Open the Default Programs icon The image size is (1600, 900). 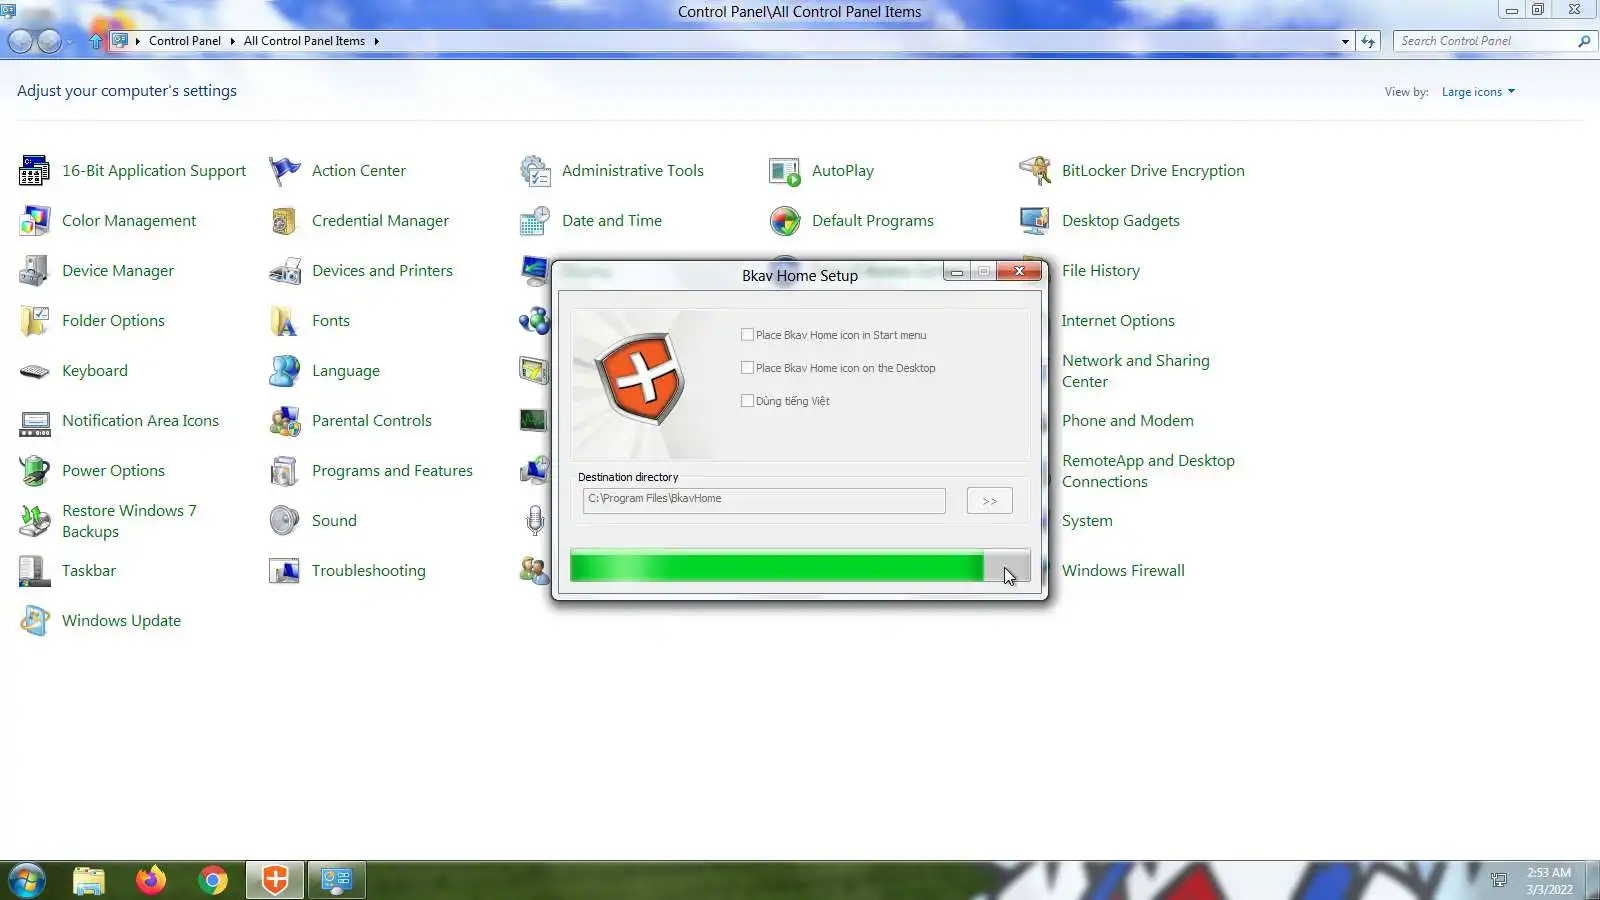click(784, 221)
